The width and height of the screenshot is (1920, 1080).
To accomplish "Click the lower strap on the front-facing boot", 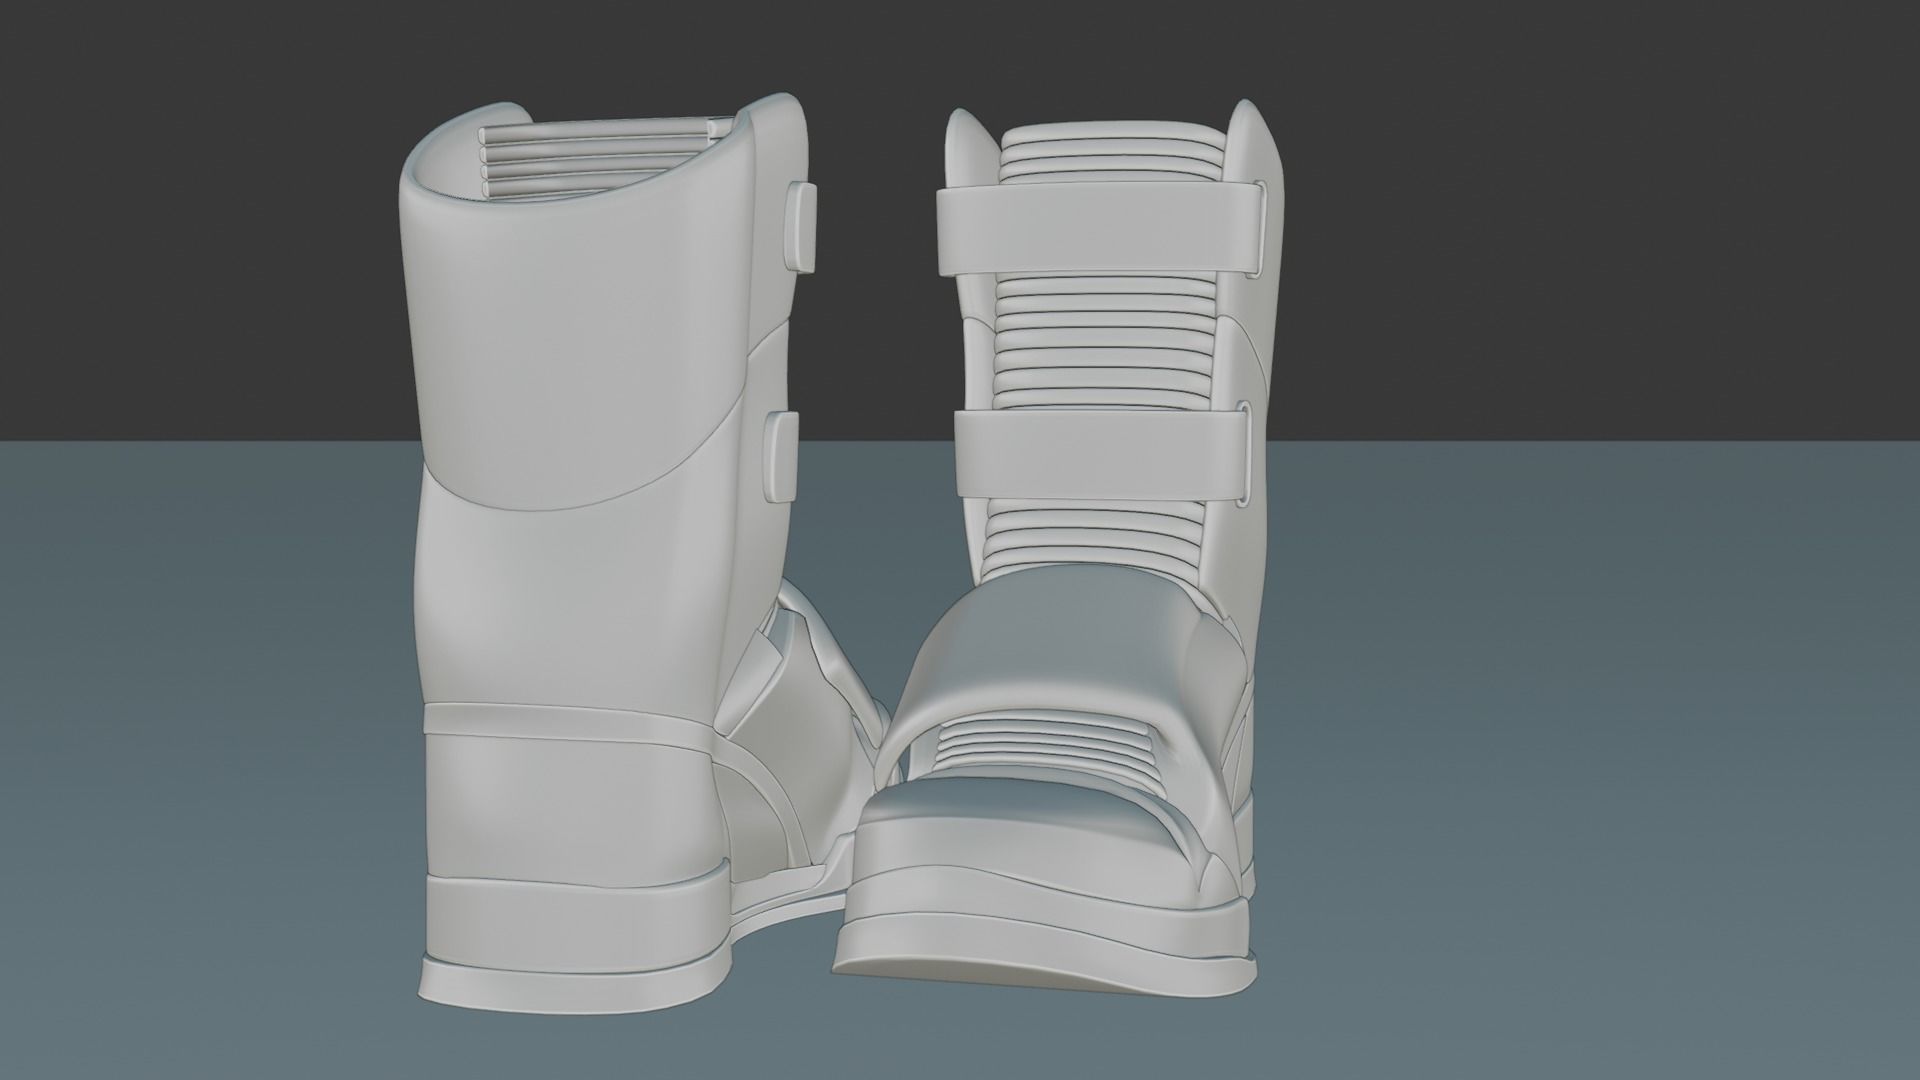I will pyautogui.click(x=1103, y=453).
